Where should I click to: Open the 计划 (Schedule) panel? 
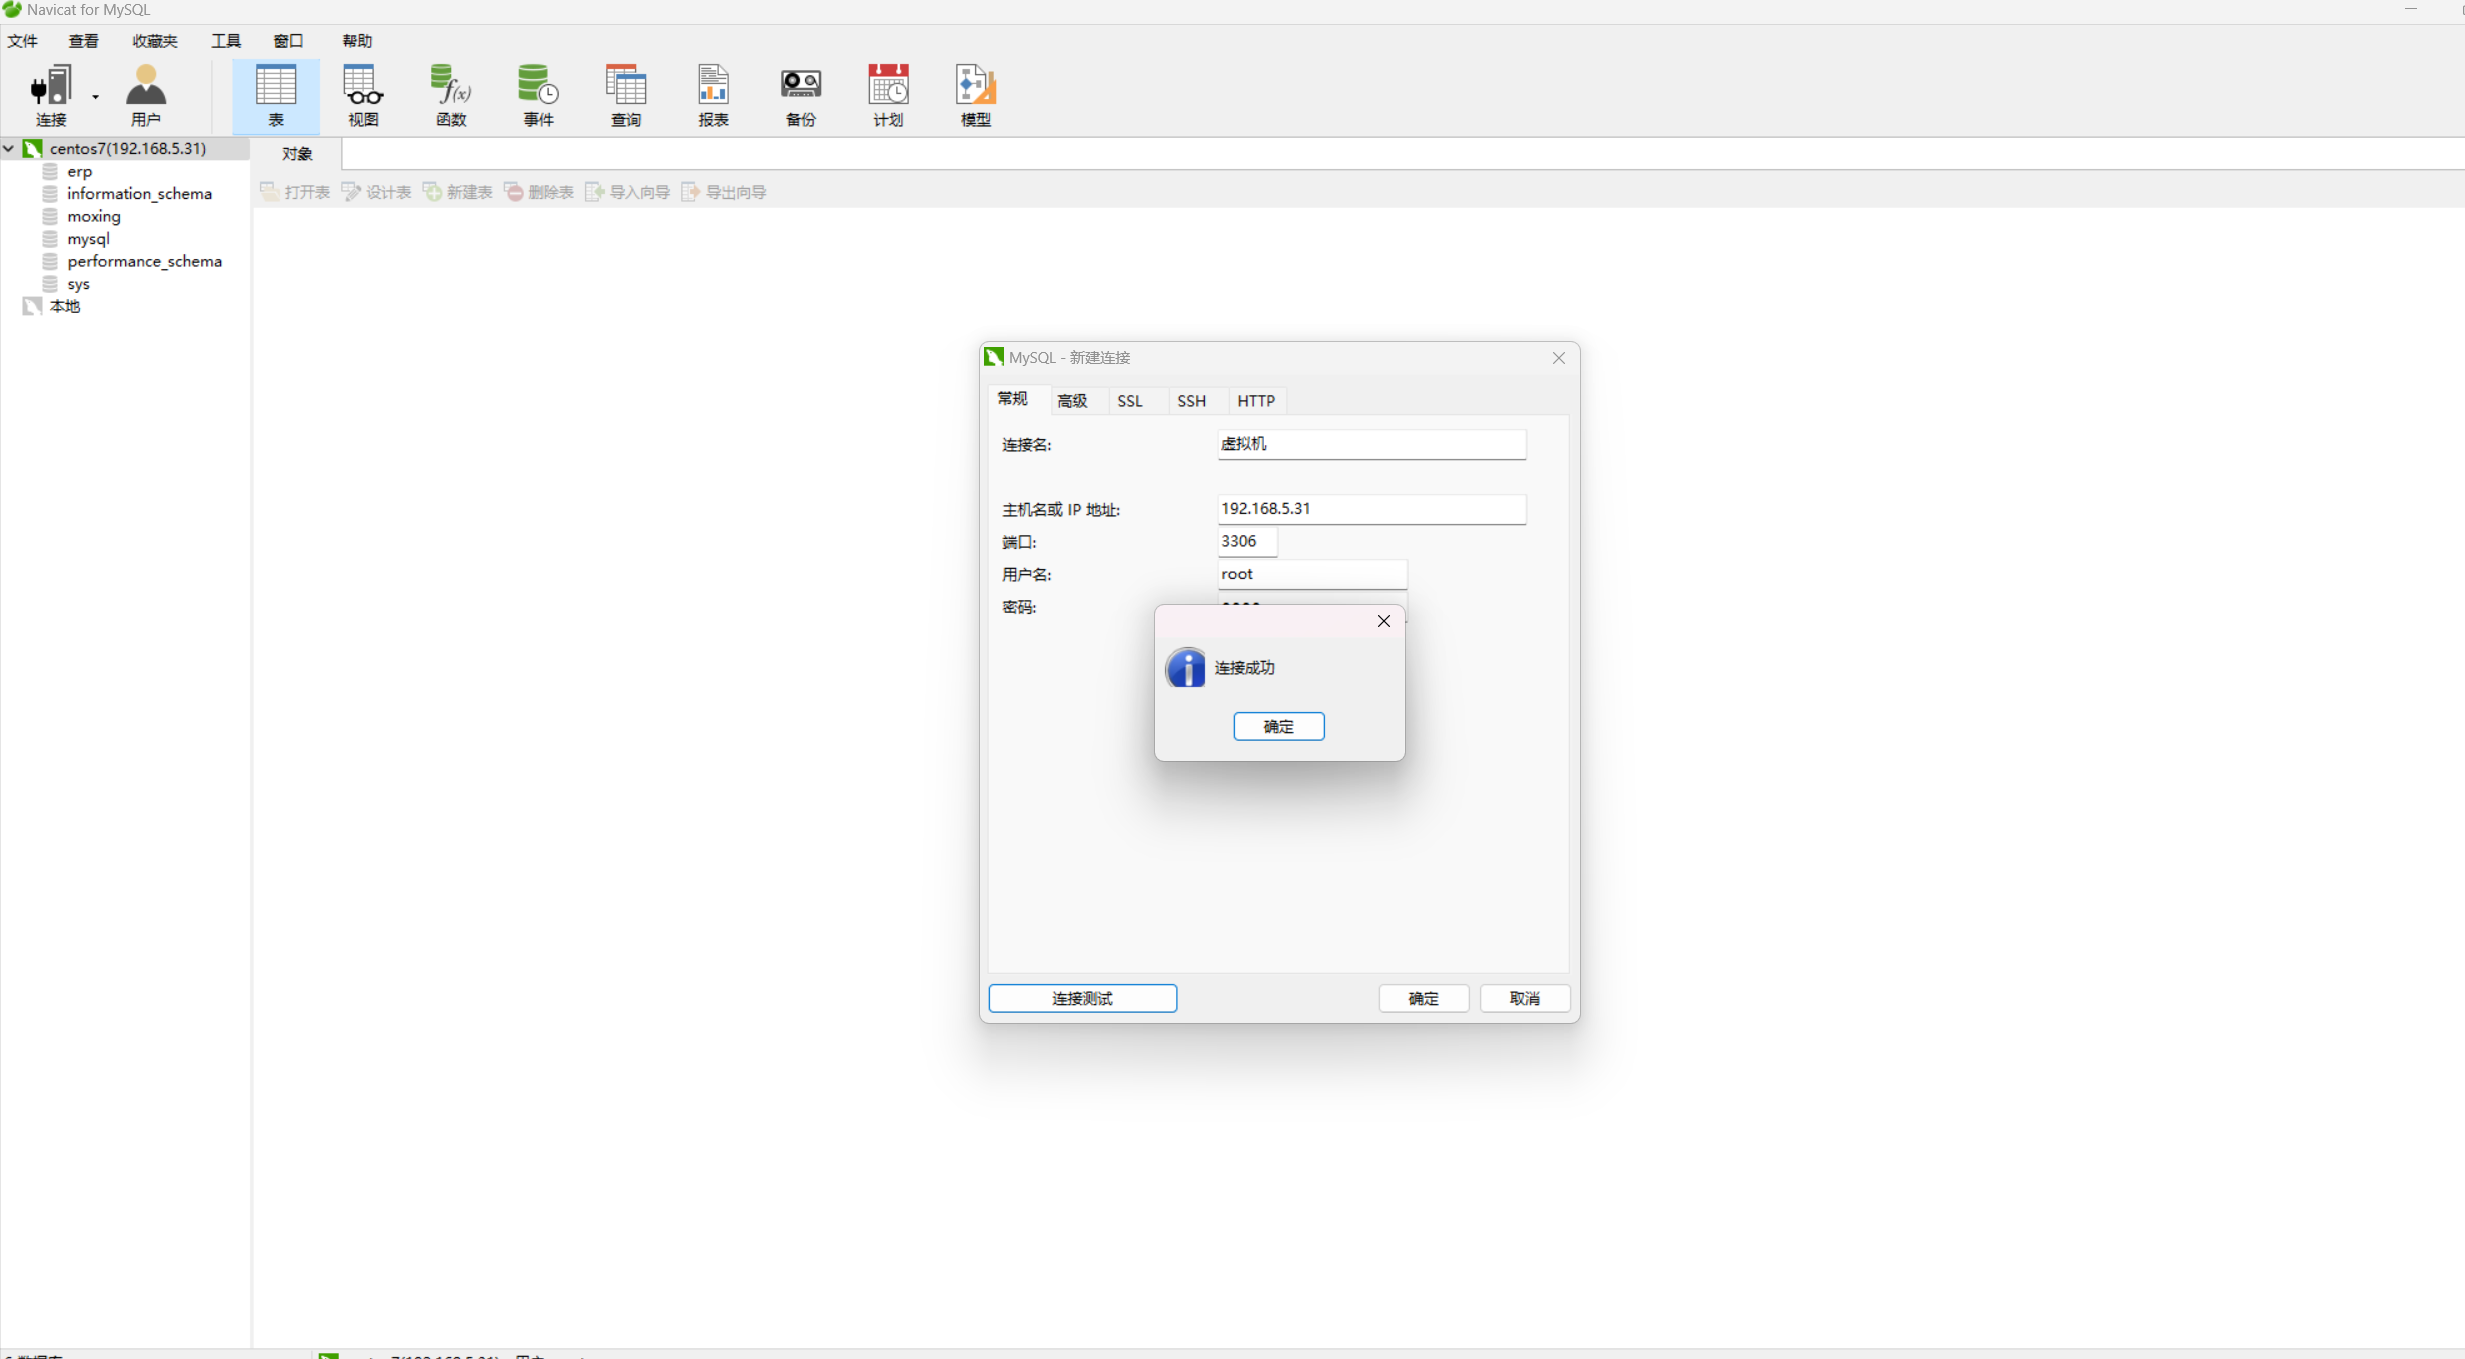pos(887,95)
